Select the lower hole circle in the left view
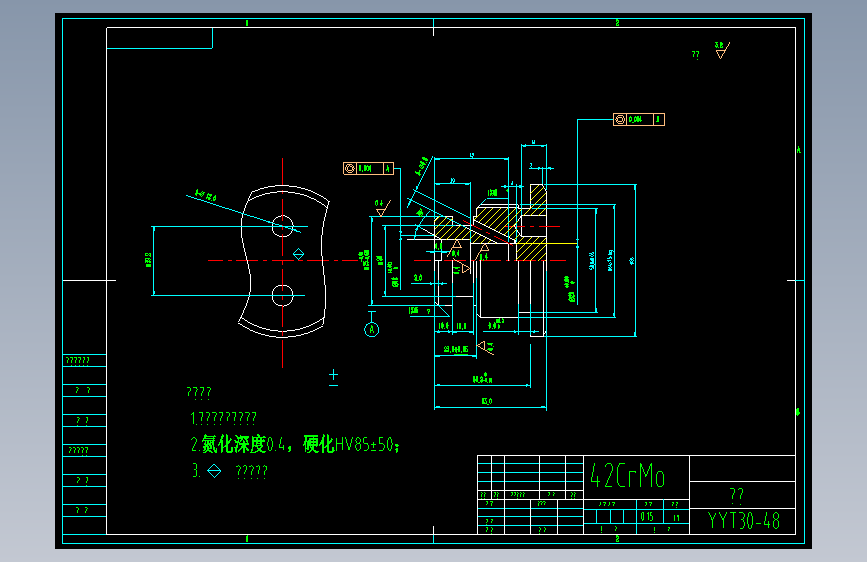Image resolution: width=867 pixels, height=562 pixels. click(x=283, y=295)
